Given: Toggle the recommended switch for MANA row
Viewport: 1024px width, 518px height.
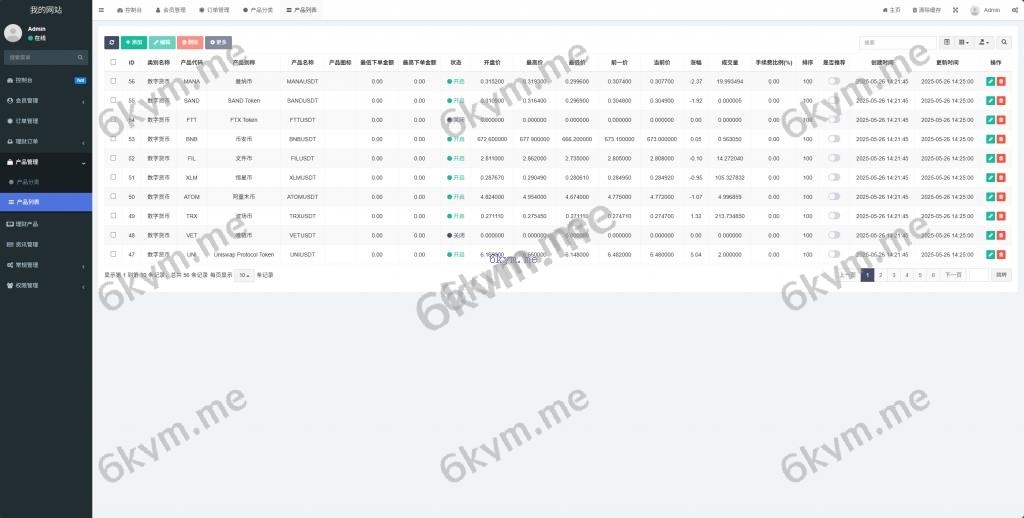Looking at the screenshot, I should [x=833, y=81].
